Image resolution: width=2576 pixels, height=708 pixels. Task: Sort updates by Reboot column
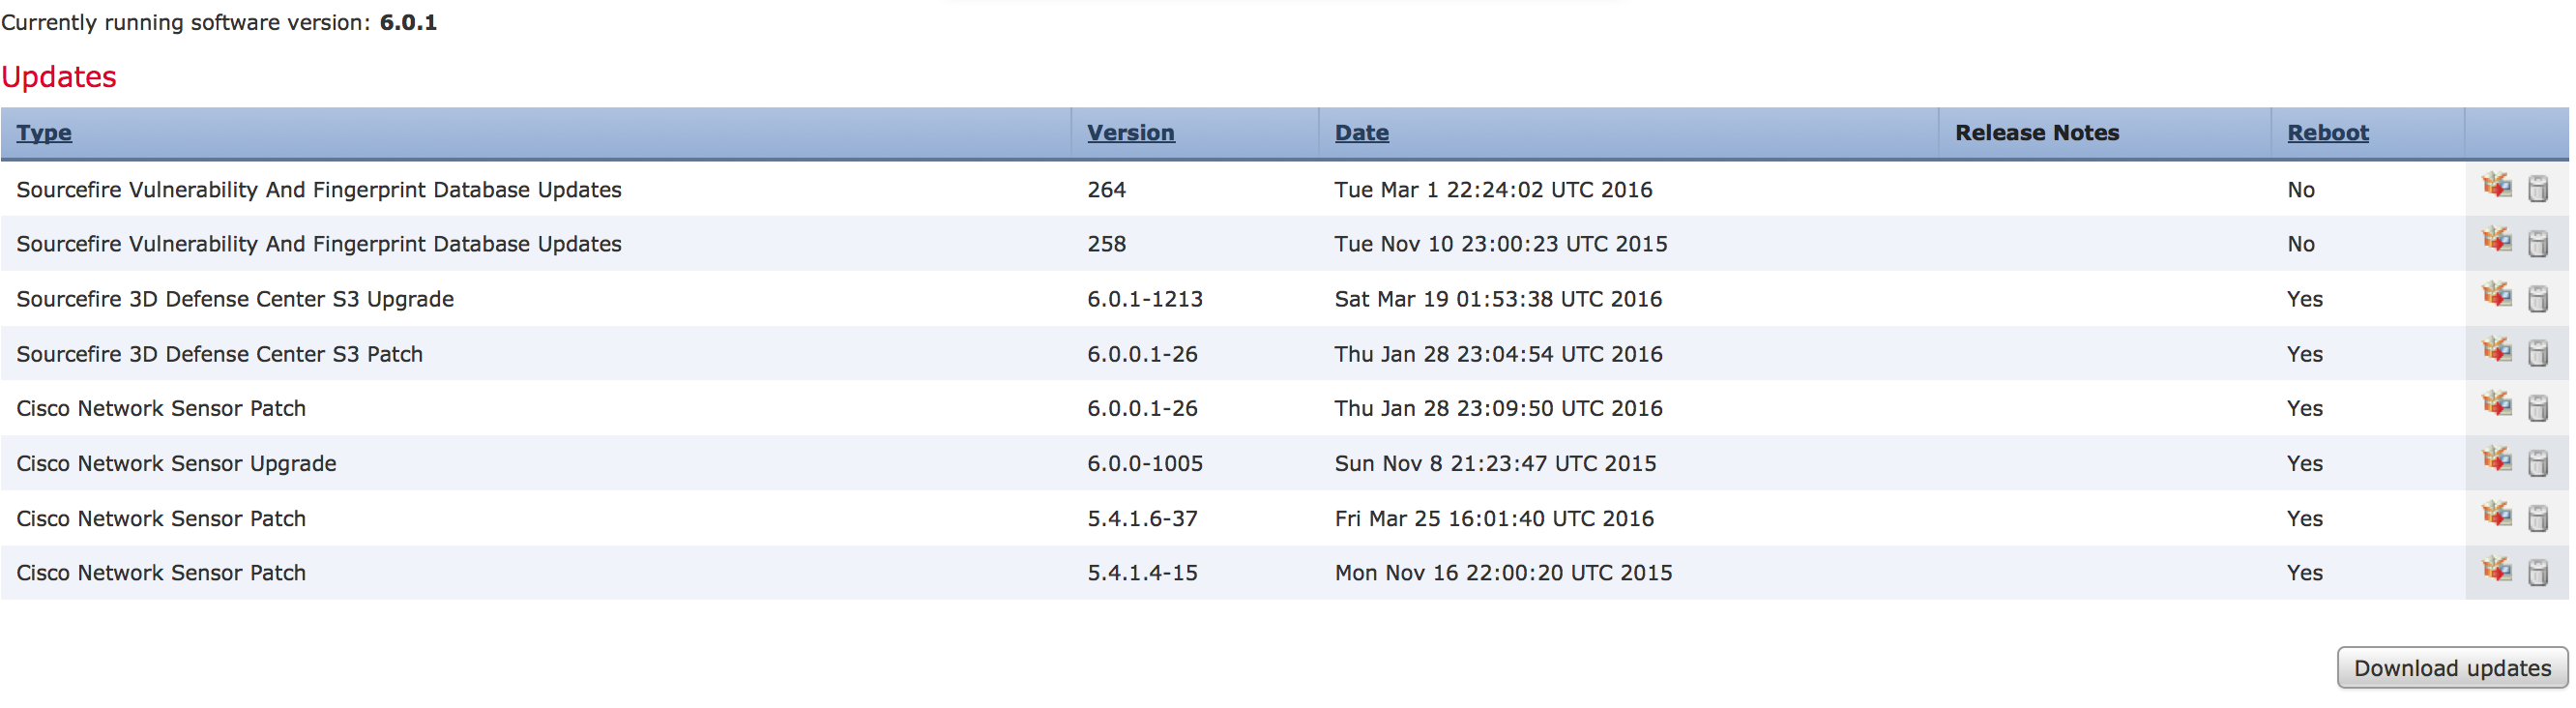(x=2327, y=133)
